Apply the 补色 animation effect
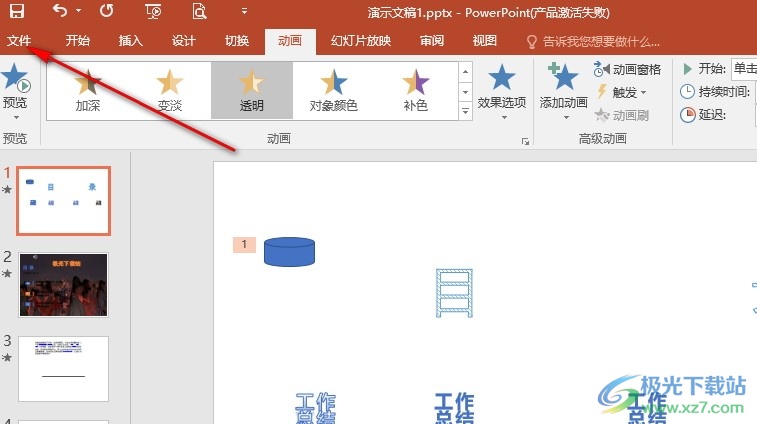The image size is (757, 424). click(x=415, y=91)
